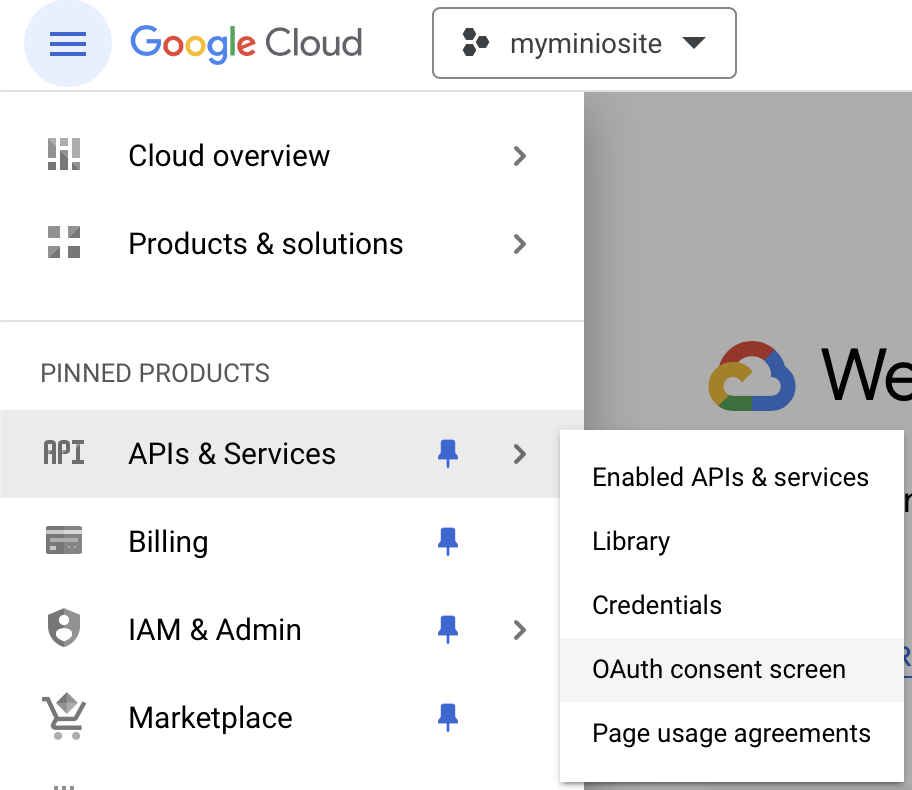Viewport: 912px width, 790px height.
Task: Click the Products & solutions grid icon
Action: 64,243
